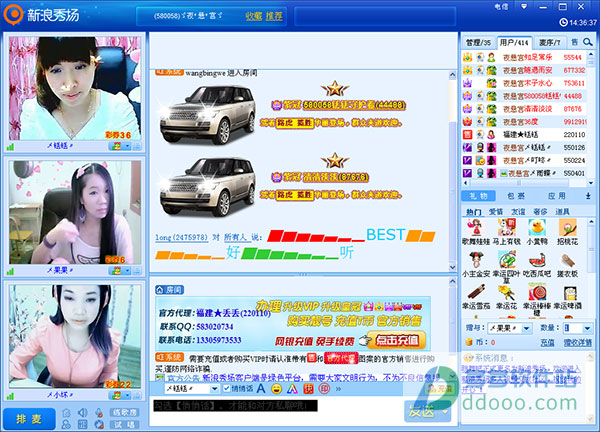This screenshot has width=600, height=432.
Task: Open the 友谊 gift category
Action: 518,212
